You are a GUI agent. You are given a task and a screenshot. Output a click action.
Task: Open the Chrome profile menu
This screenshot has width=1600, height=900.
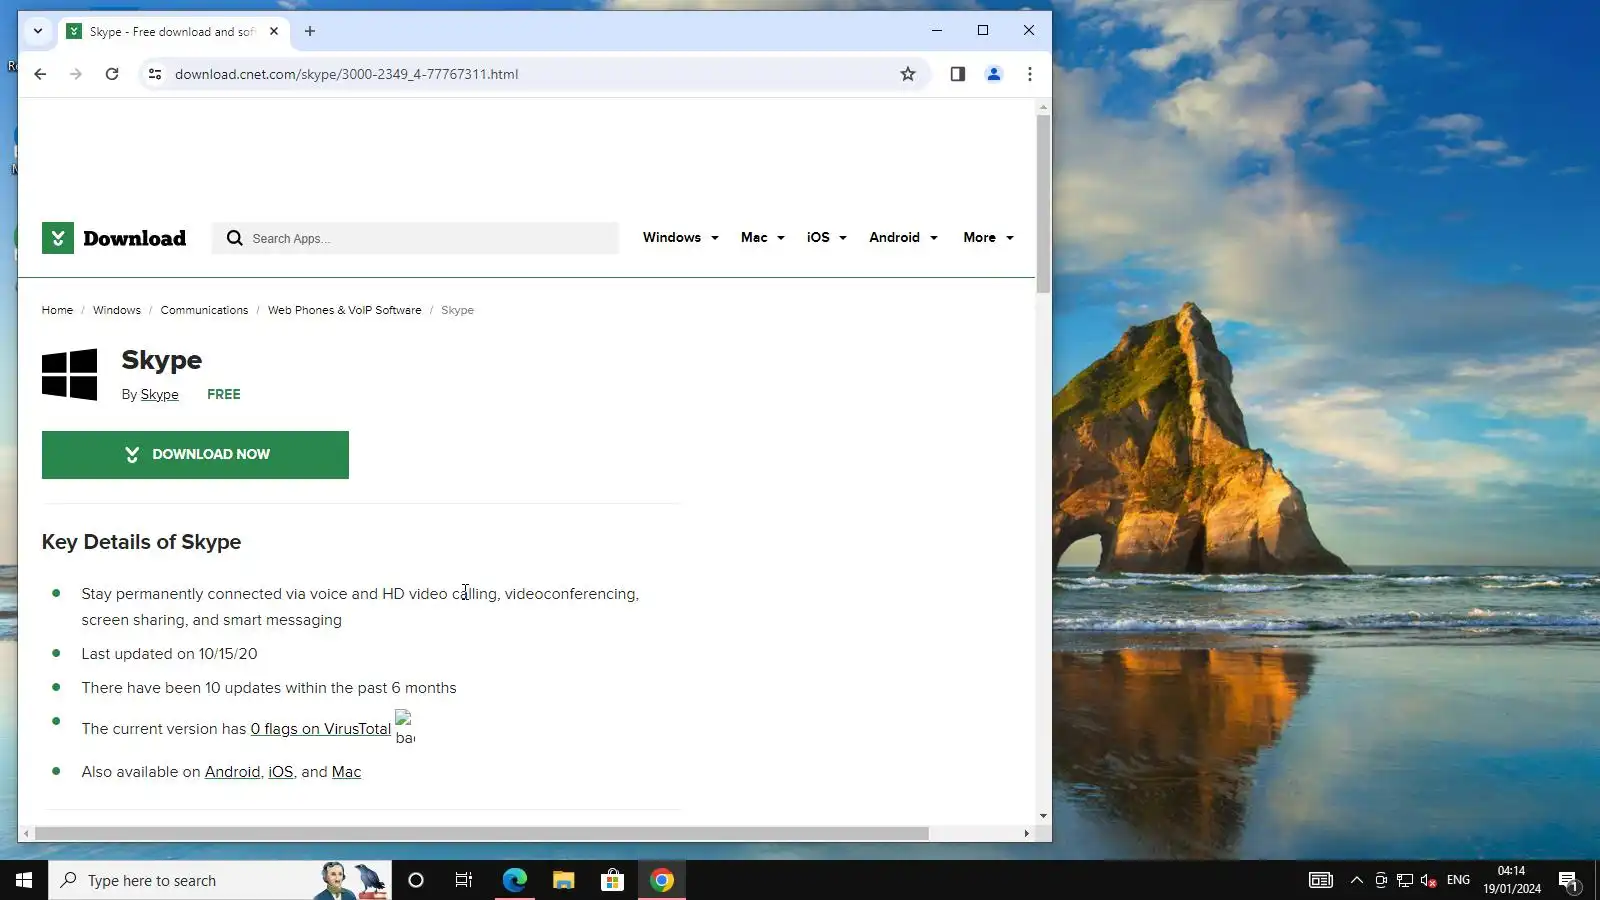point(994,74)
